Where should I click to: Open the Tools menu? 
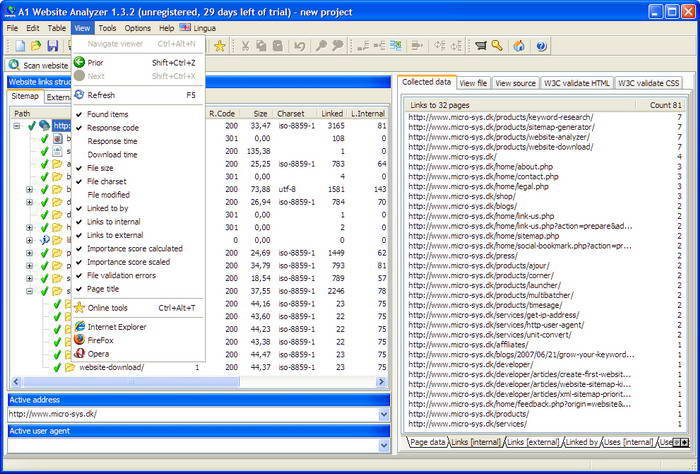coord(107,28)
